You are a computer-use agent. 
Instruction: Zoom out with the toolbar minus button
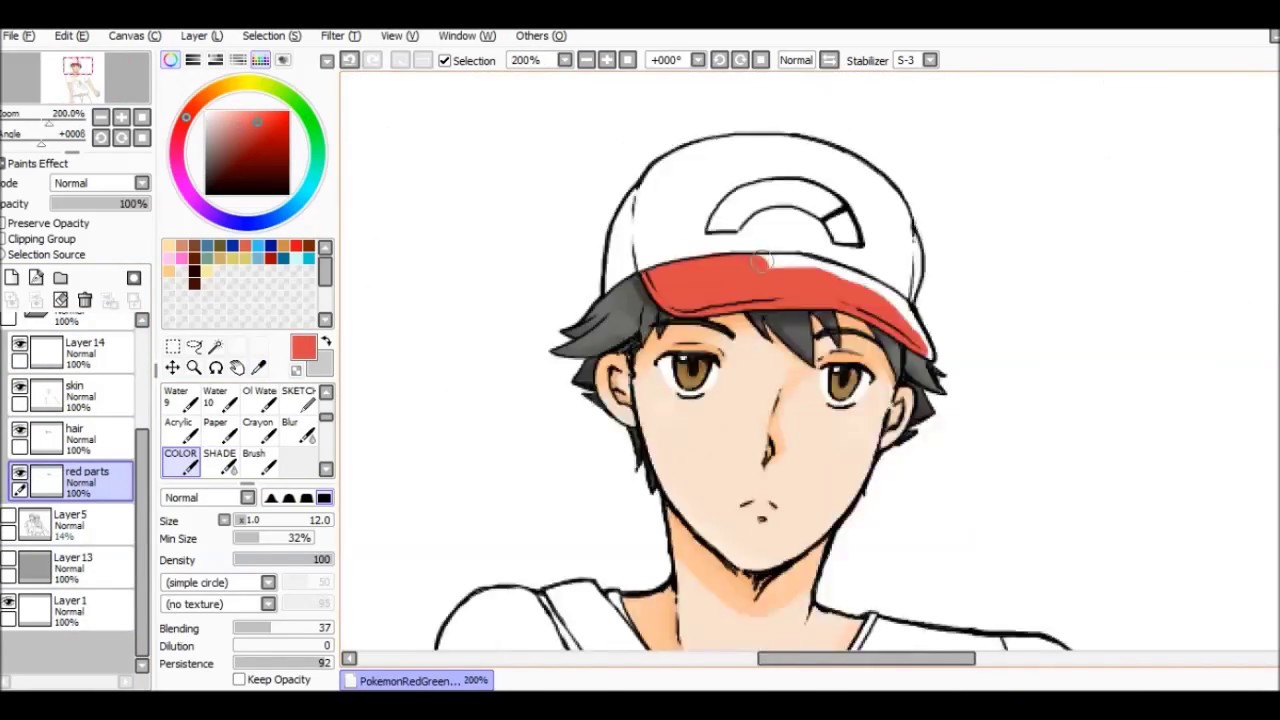tap(586, 60)
